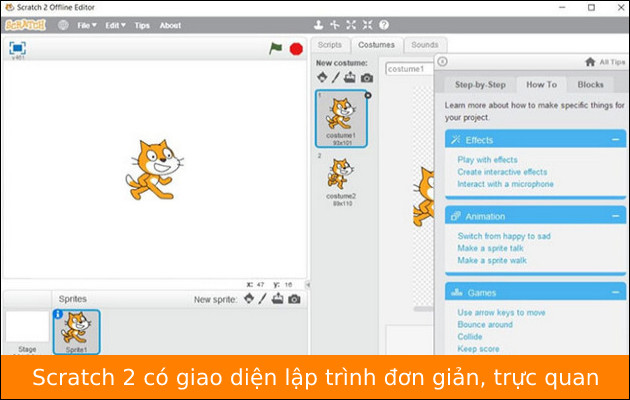Open 'Play with effects' tip

487,160
